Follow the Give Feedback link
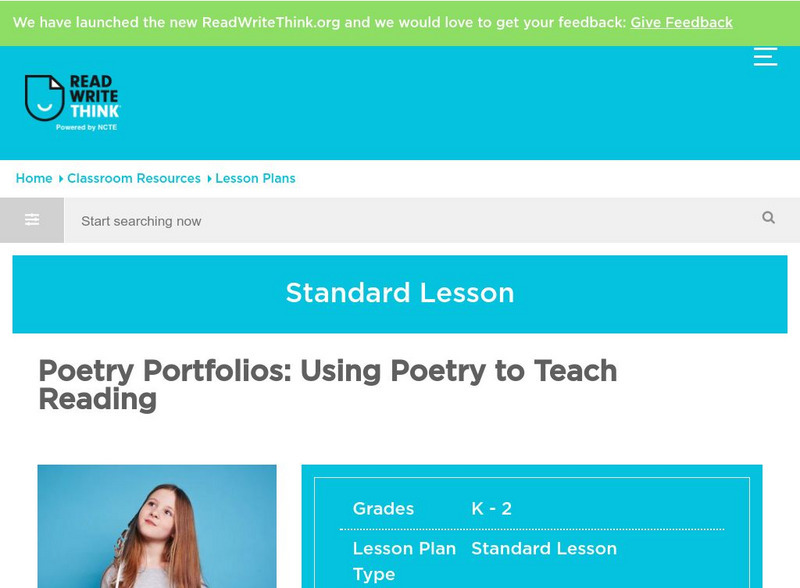 (681, 22)
